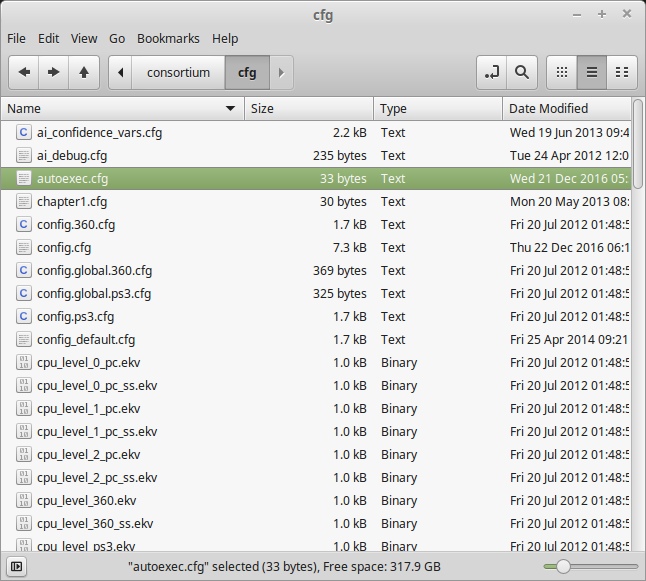Adjust the zoom slider in status bar
The width and height of the screenshot is (646, 581).
(591, 567)
